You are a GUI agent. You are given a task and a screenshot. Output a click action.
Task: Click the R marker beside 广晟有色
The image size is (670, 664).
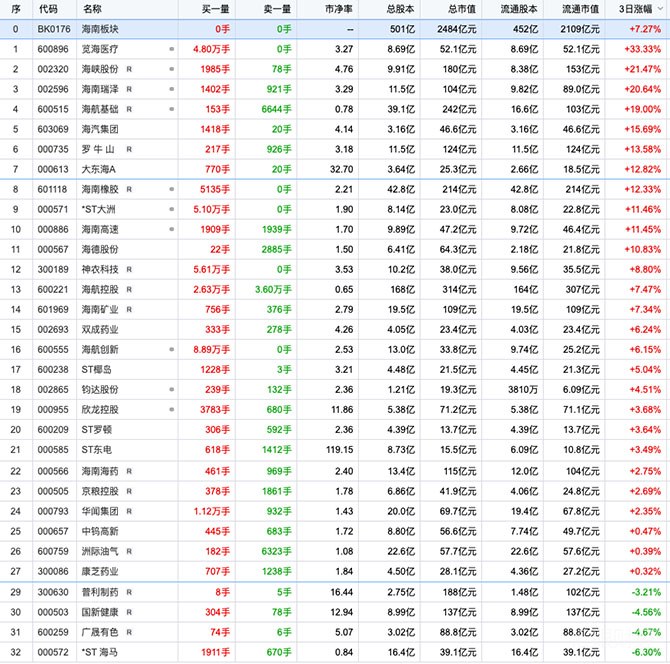pyautogui.click(x=129, y=632)
